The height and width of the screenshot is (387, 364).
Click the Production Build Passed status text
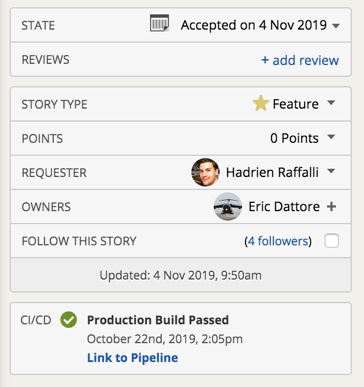[x=158, y=320]
